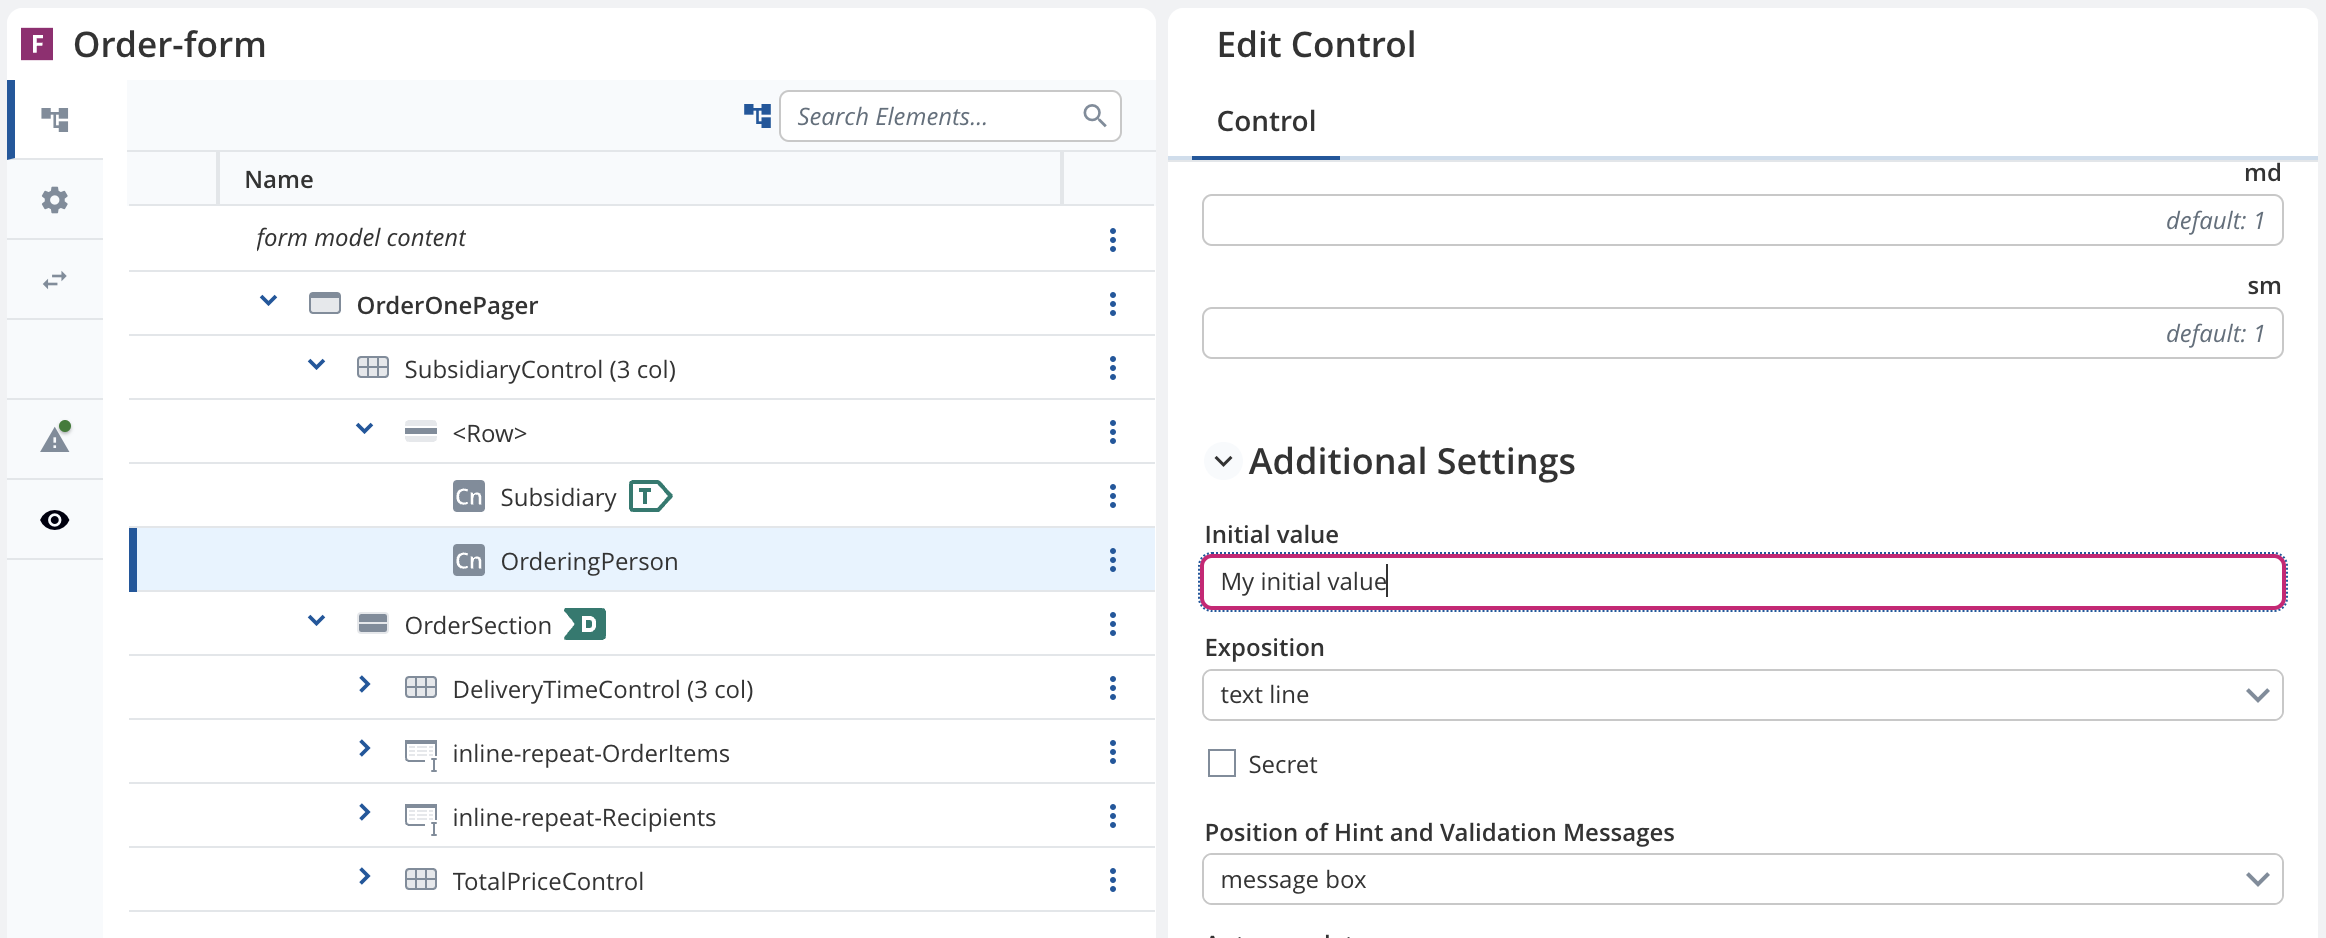Click the row icon next to Row
This screenshot has width=2326, height=938.
(421, 432)
